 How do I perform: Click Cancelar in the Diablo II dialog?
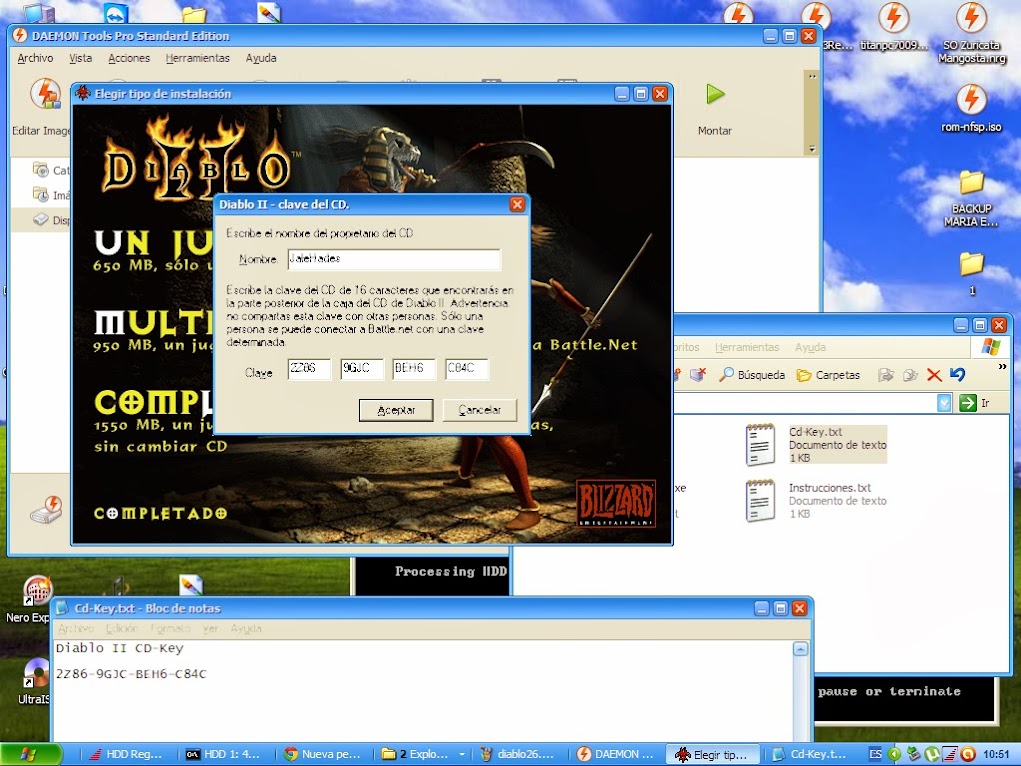pos(480,410)
